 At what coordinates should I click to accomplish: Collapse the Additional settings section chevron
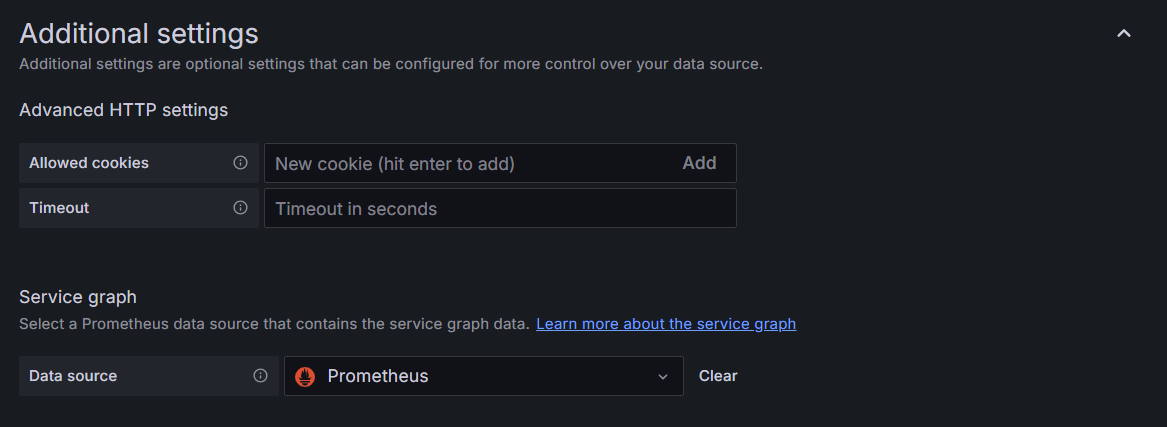click(x=1124, y=34)
